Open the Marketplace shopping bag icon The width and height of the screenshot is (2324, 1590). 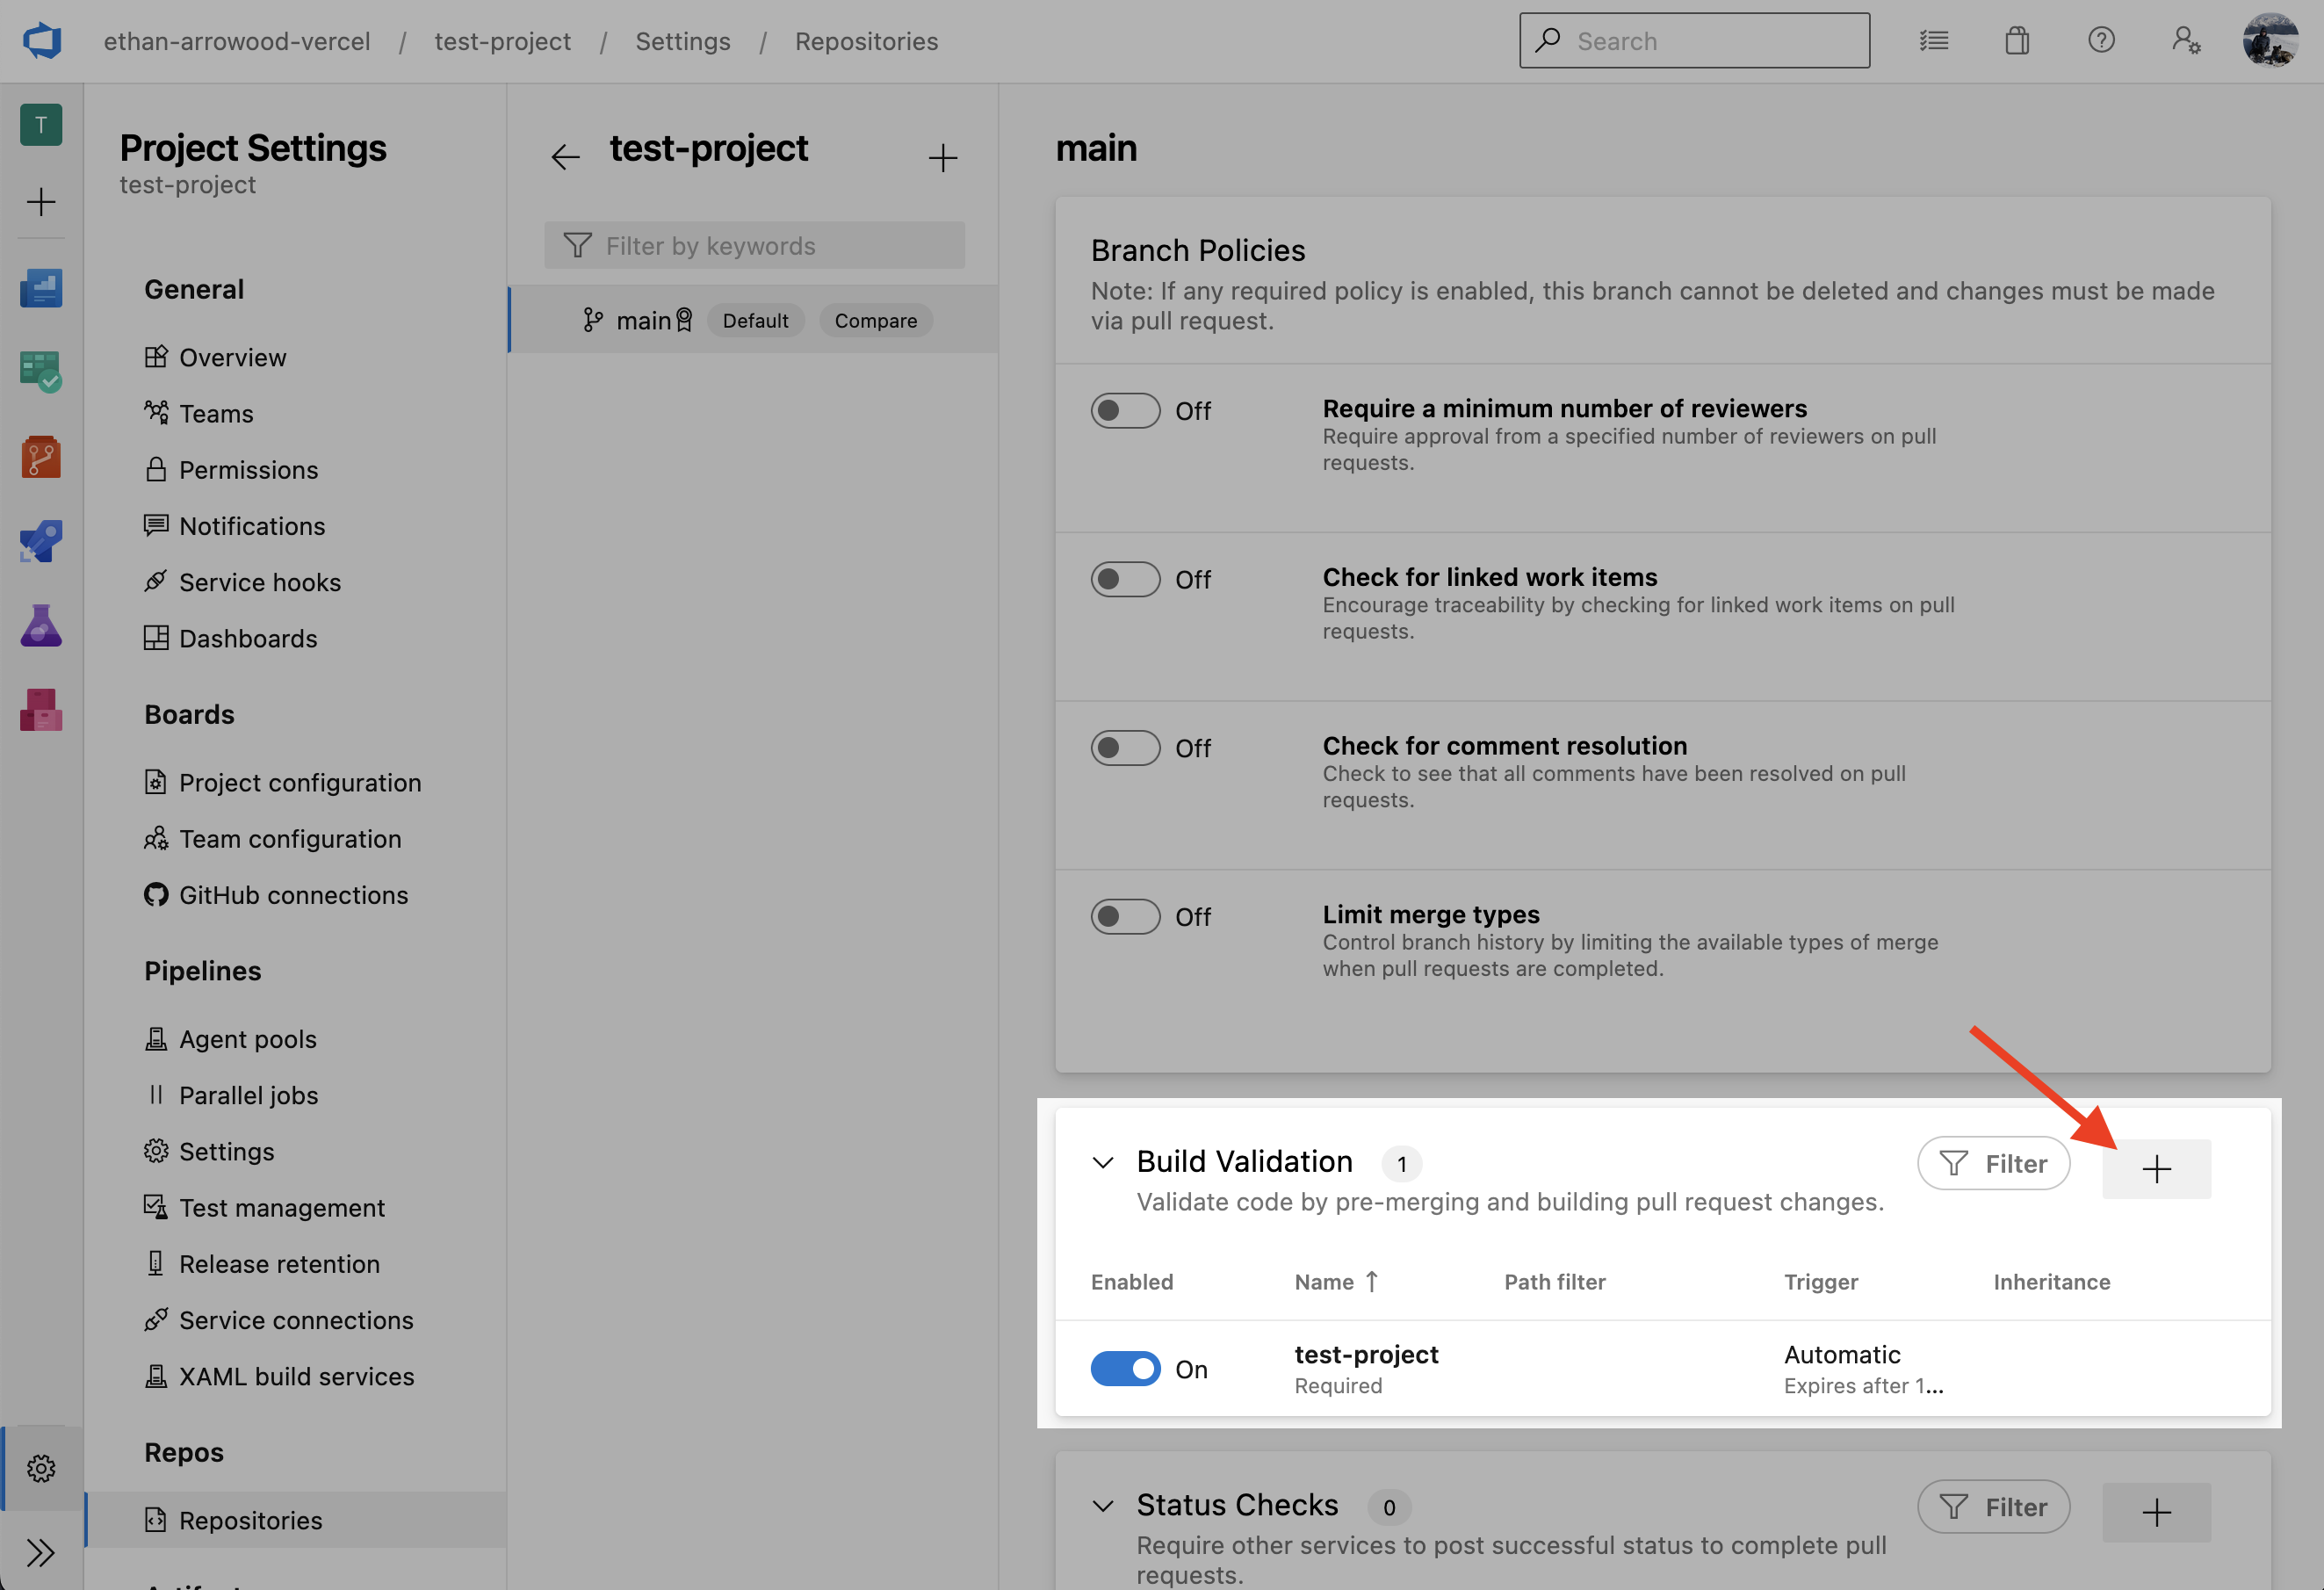click(x=2017, y=40)
